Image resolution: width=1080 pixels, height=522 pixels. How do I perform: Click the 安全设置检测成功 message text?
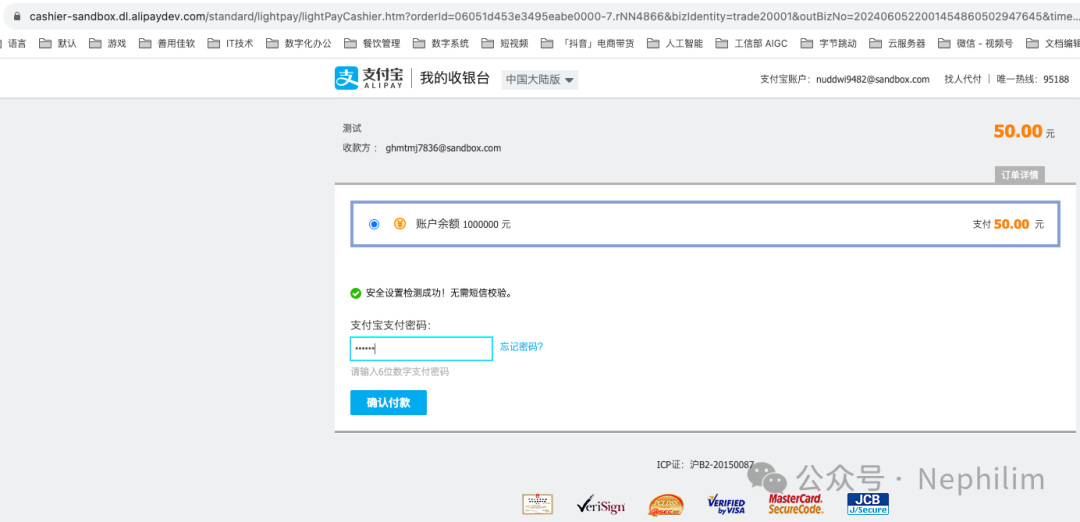point(438,293)
